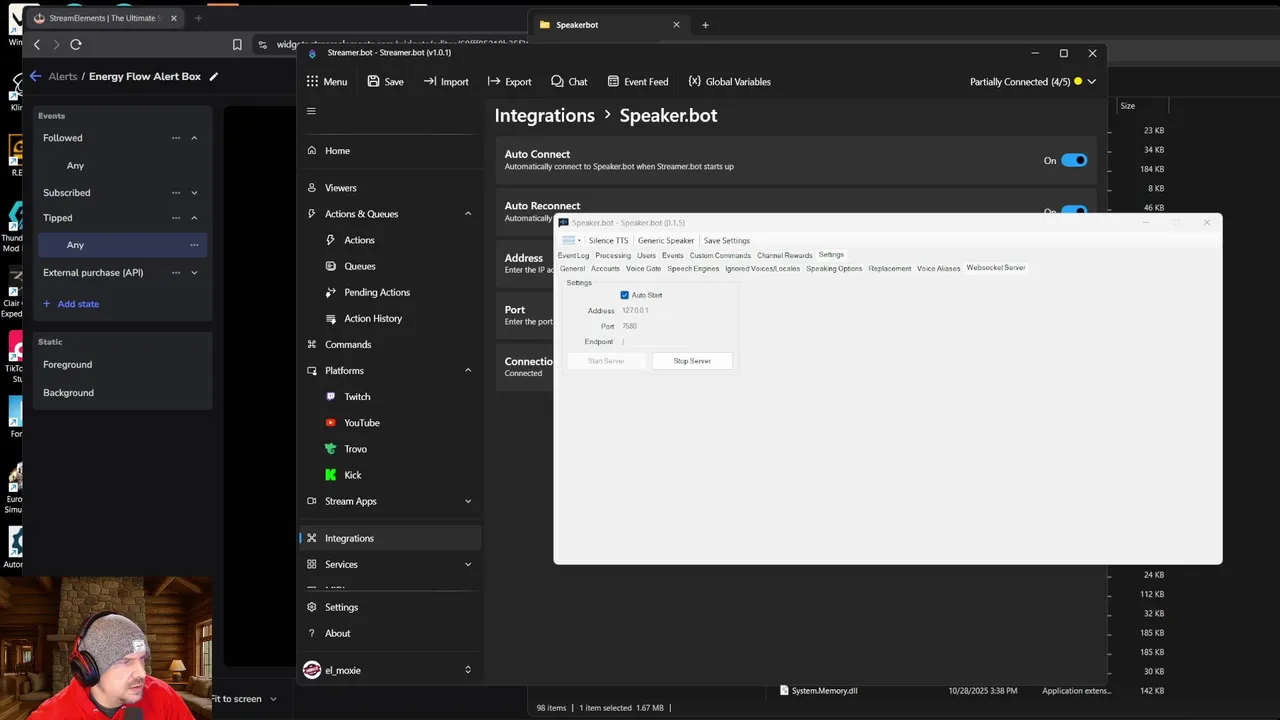Image resolution: width=1280 pixels, height=720 pixels.
Task: Click the Import arrow icon
Action: pos(430,82)
